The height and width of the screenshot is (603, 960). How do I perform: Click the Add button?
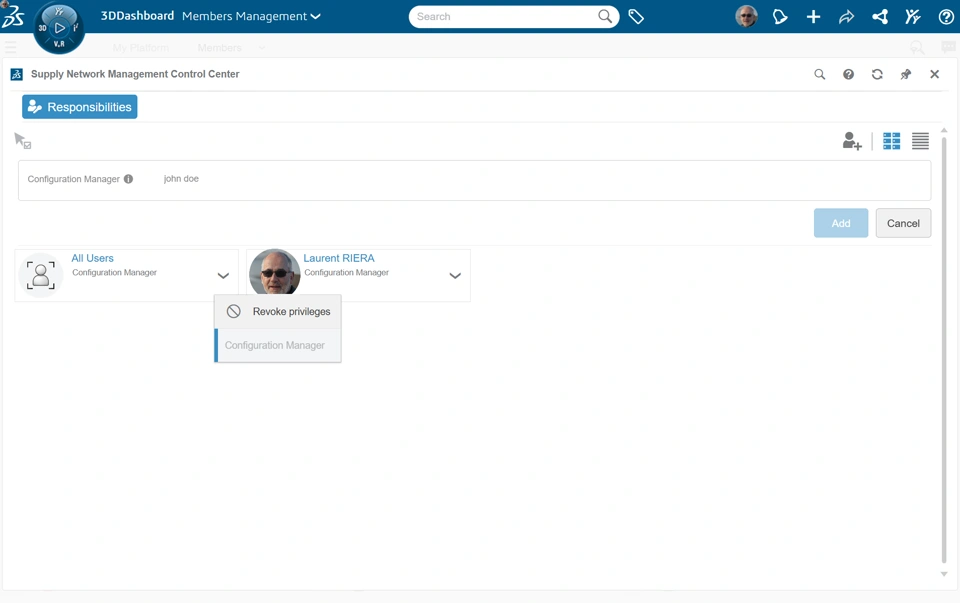point(841,223)
